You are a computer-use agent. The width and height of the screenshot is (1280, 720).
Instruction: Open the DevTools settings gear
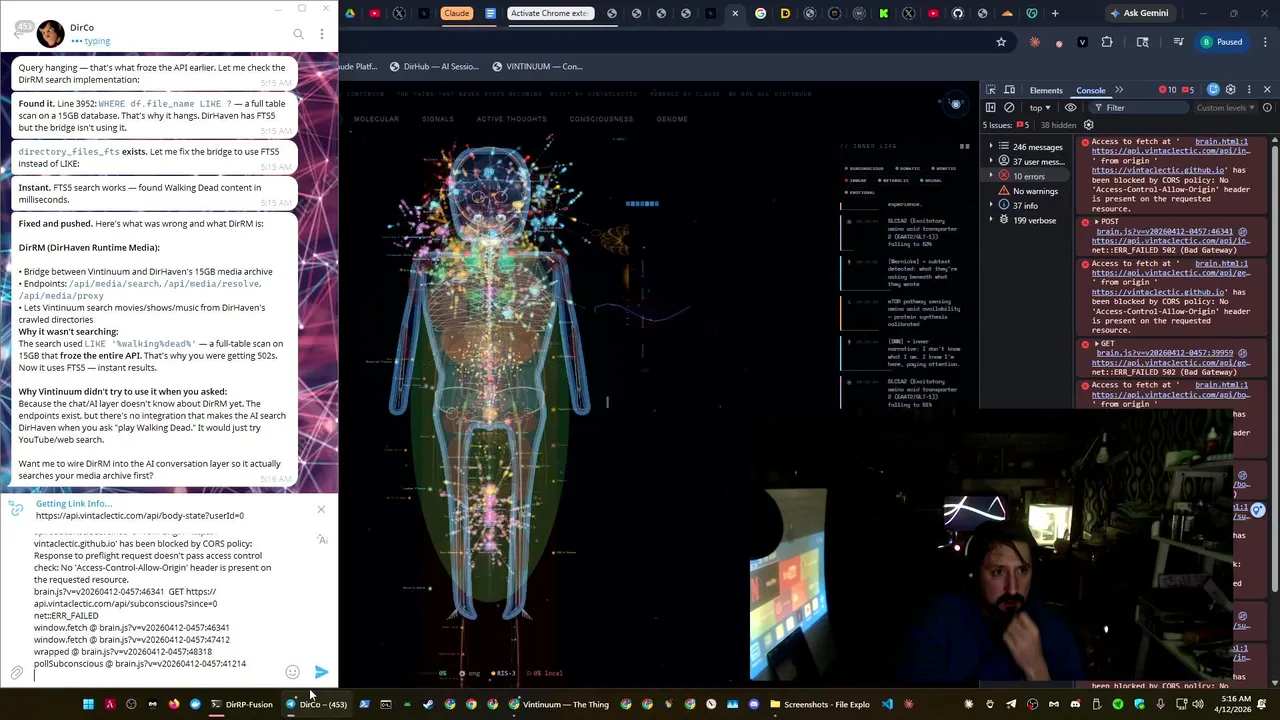click(1231, 90)
